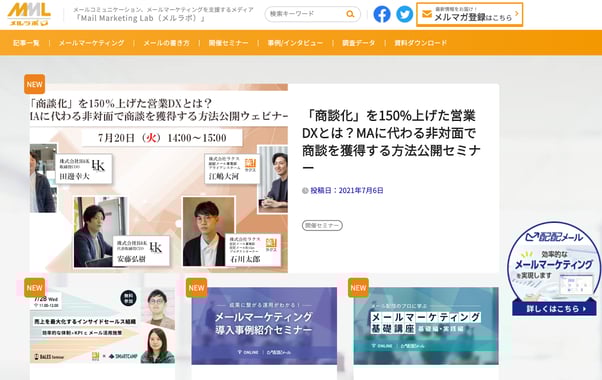Open the 記事一覧 menu item
This screenshot has height=380, width=602.
click(26, 43)
